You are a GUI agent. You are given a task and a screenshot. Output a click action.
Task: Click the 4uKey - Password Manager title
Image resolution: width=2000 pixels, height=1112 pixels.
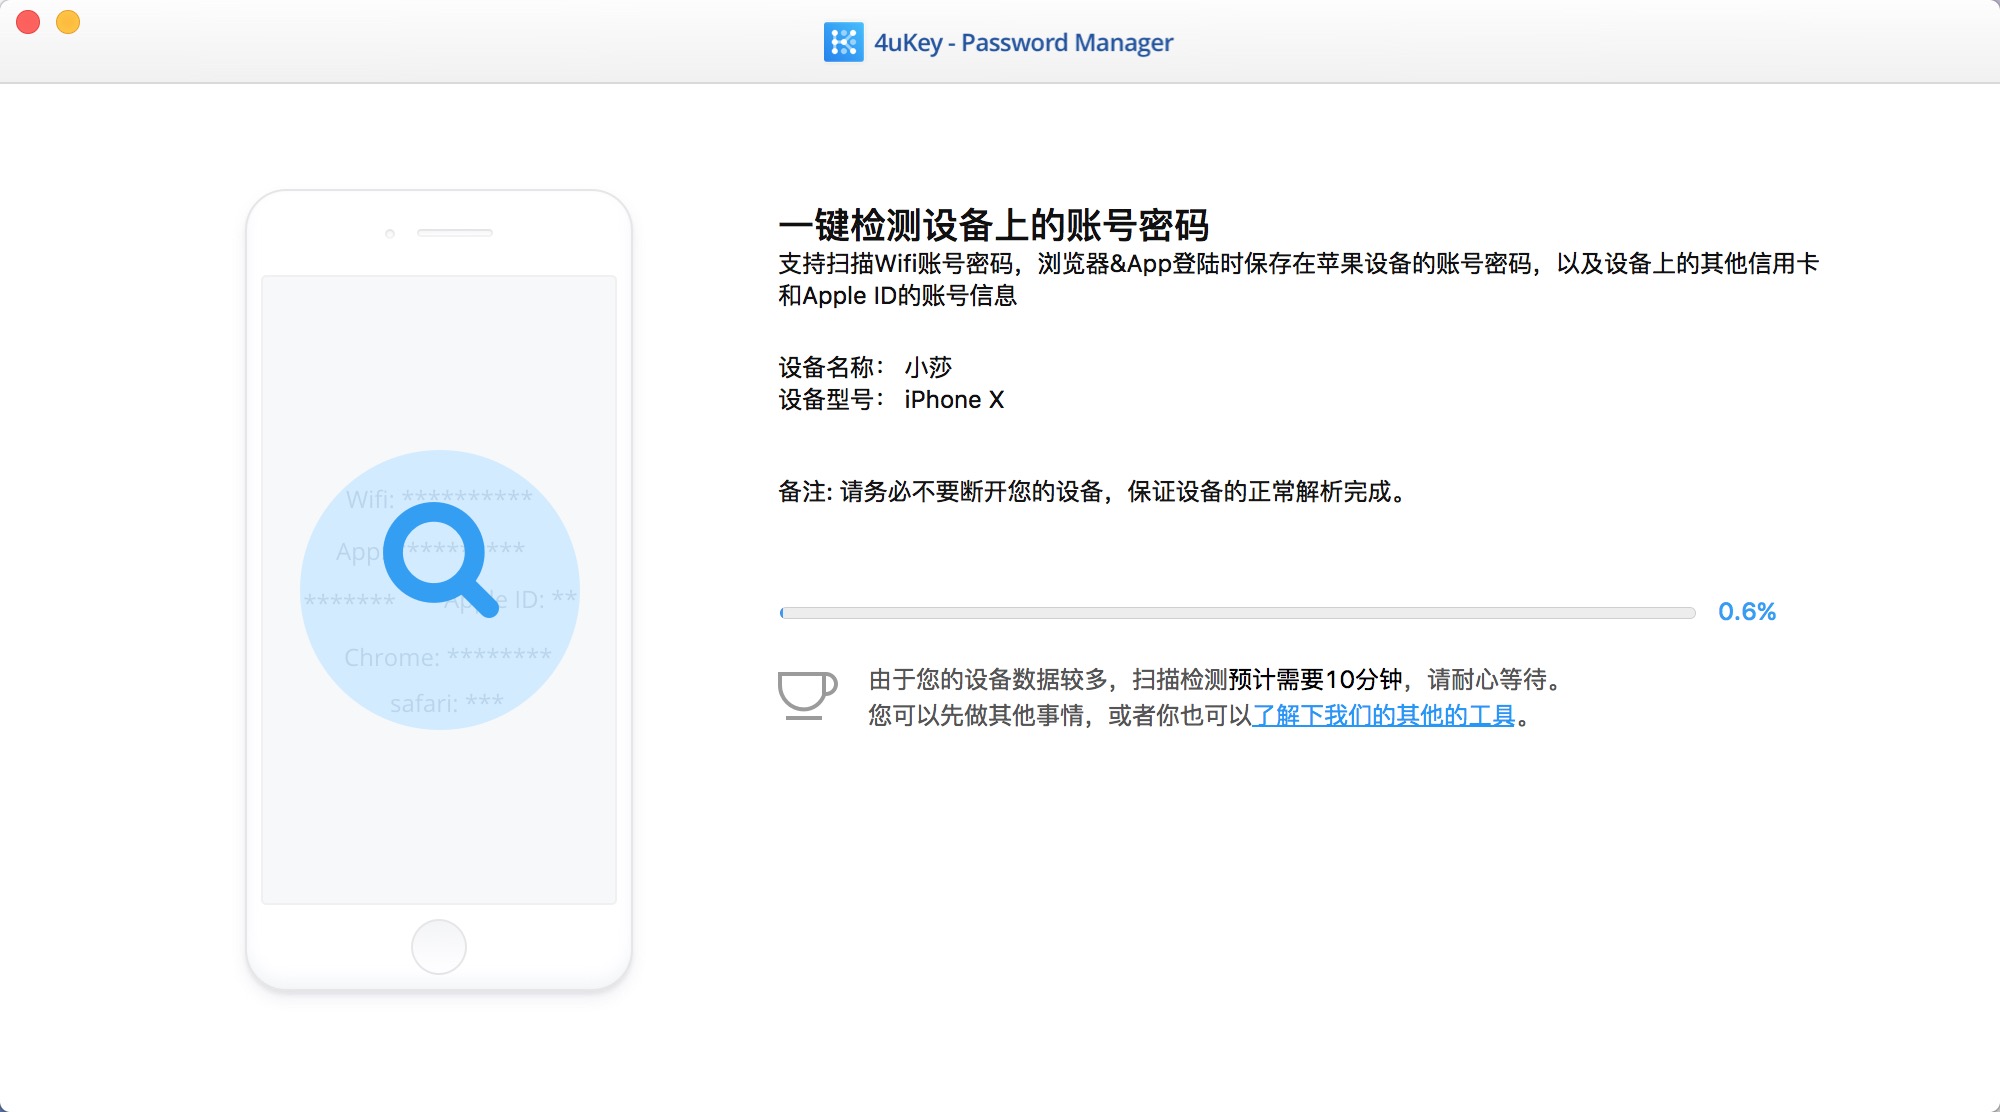(x=1023, y=43)
